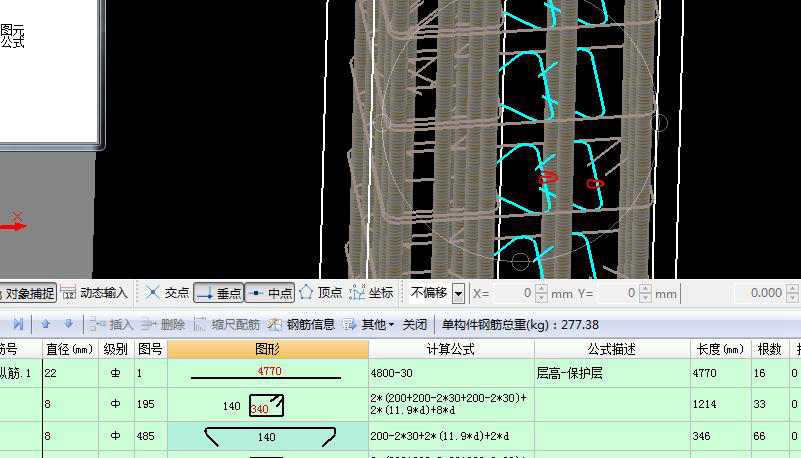The image size is (801, 458).
Task: Toggle 中点 midpoint snap
Action: pos(270,294)
